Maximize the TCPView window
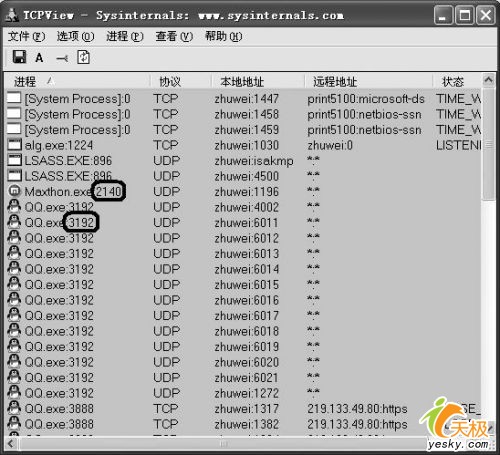The image size is (500, 455). pos(465,15)
